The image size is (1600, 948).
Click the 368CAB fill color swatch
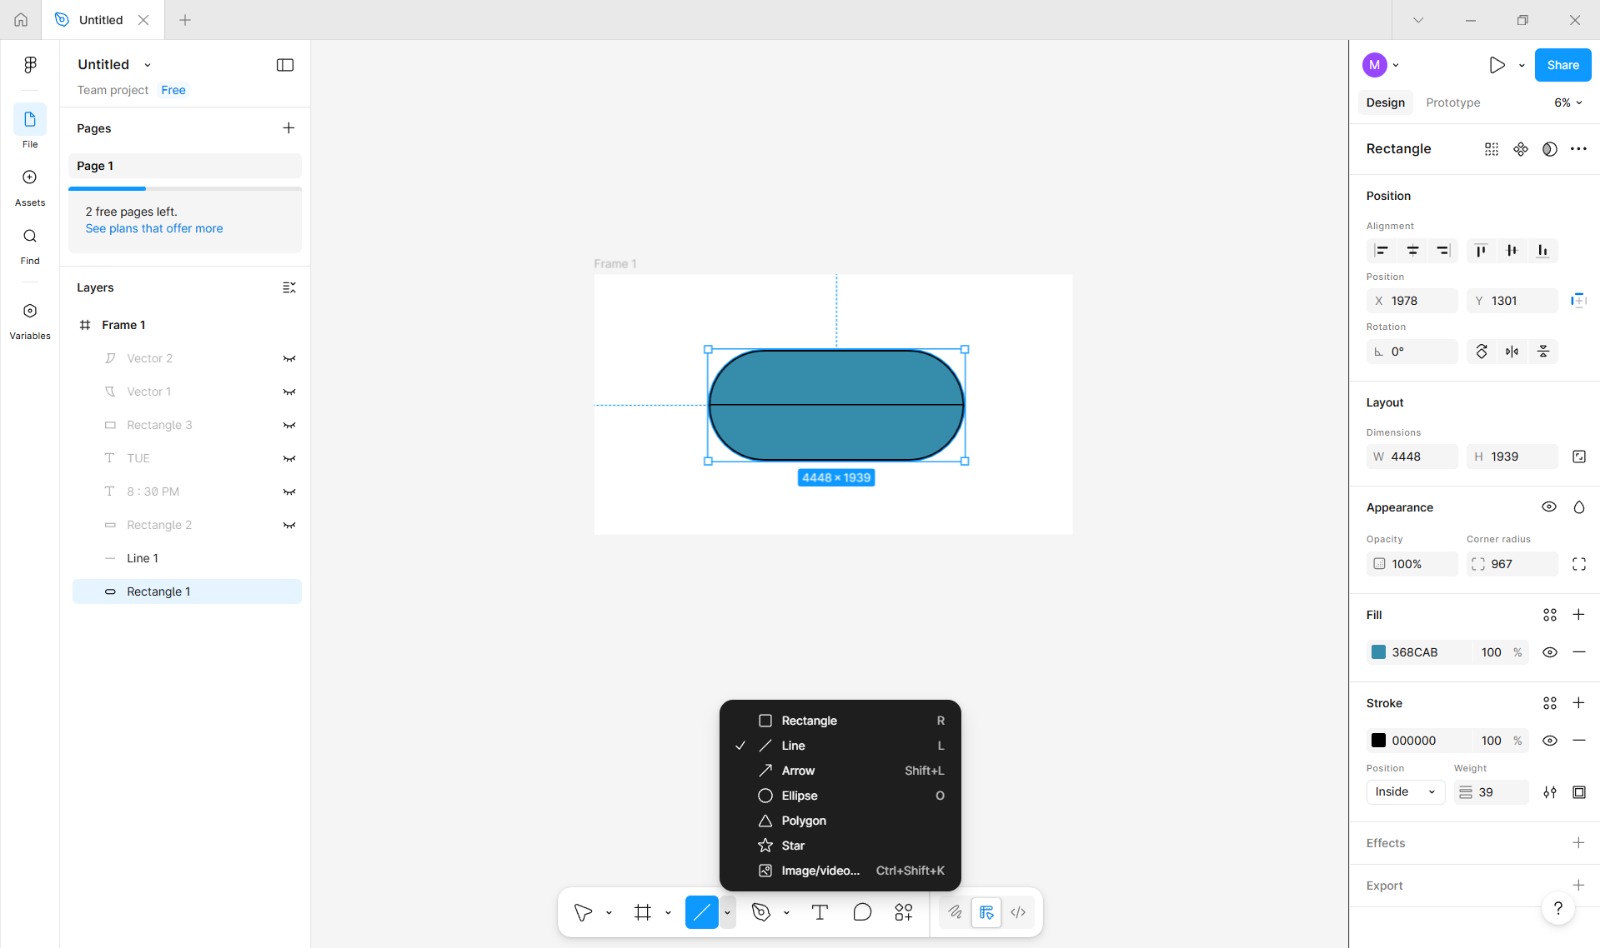[1379, 651]
